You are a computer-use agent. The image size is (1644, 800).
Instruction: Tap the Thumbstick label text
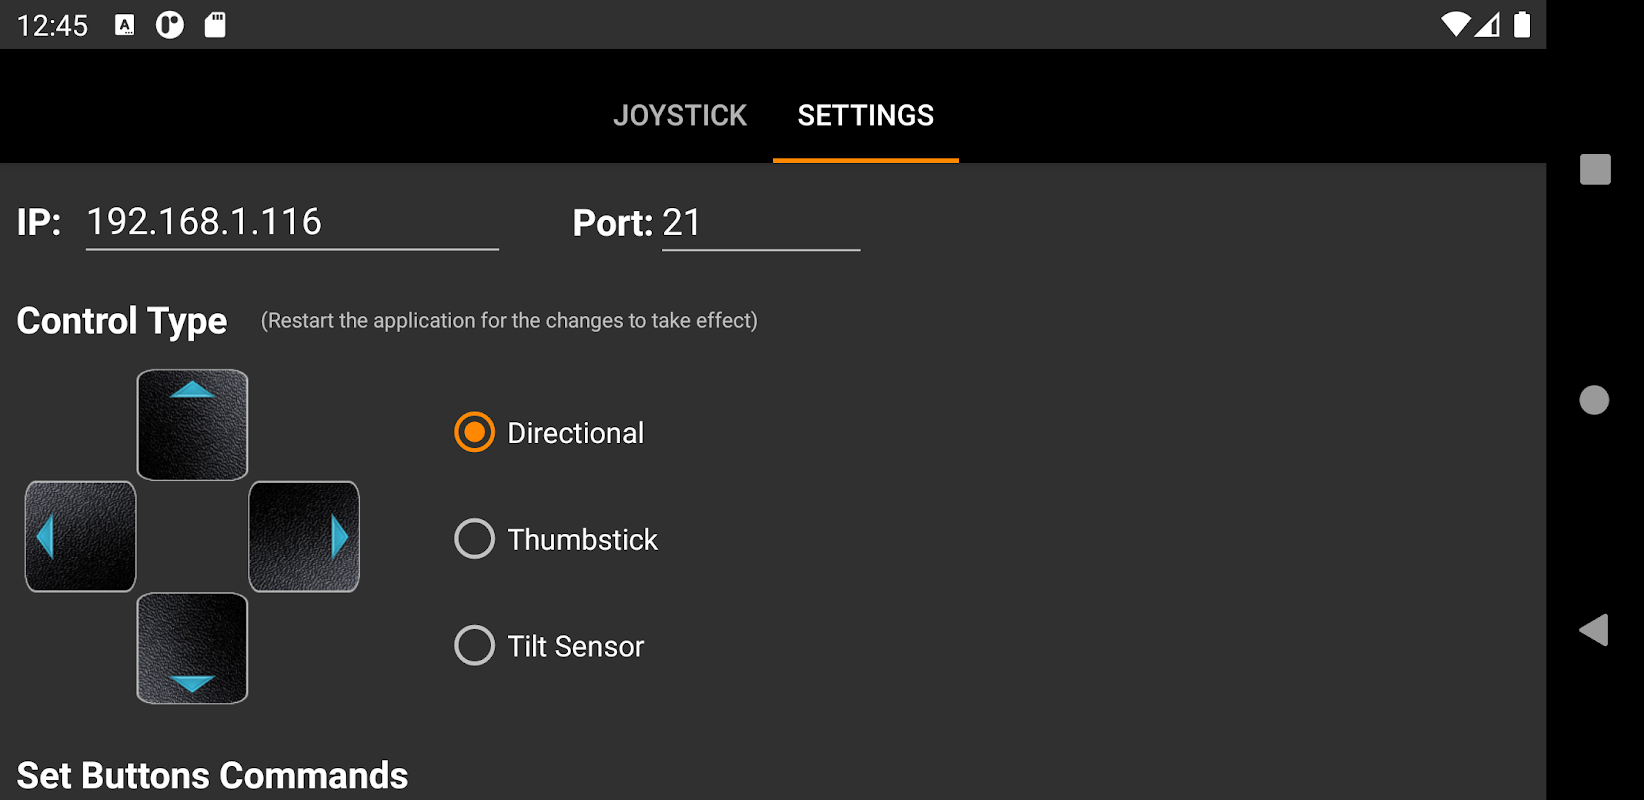point(582,540)
